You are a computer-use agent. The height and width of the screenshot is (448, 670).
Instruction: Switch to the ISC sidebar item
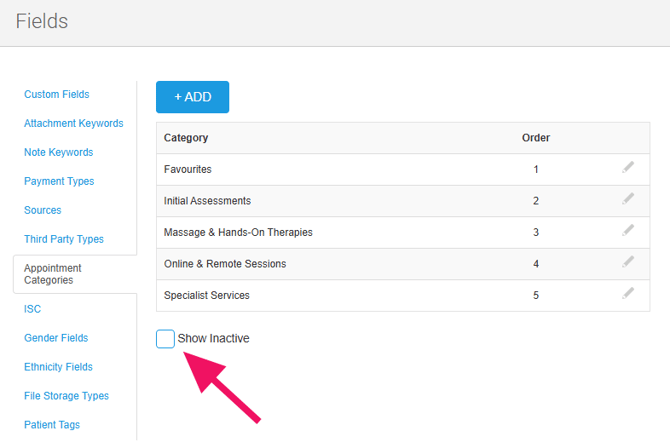pos(32,309)
